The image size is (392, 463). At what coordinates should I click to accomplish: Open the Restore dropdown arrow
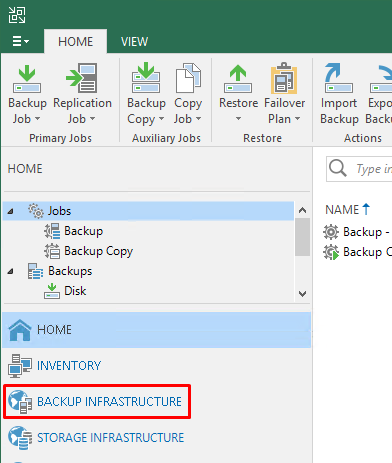[238, 119]
